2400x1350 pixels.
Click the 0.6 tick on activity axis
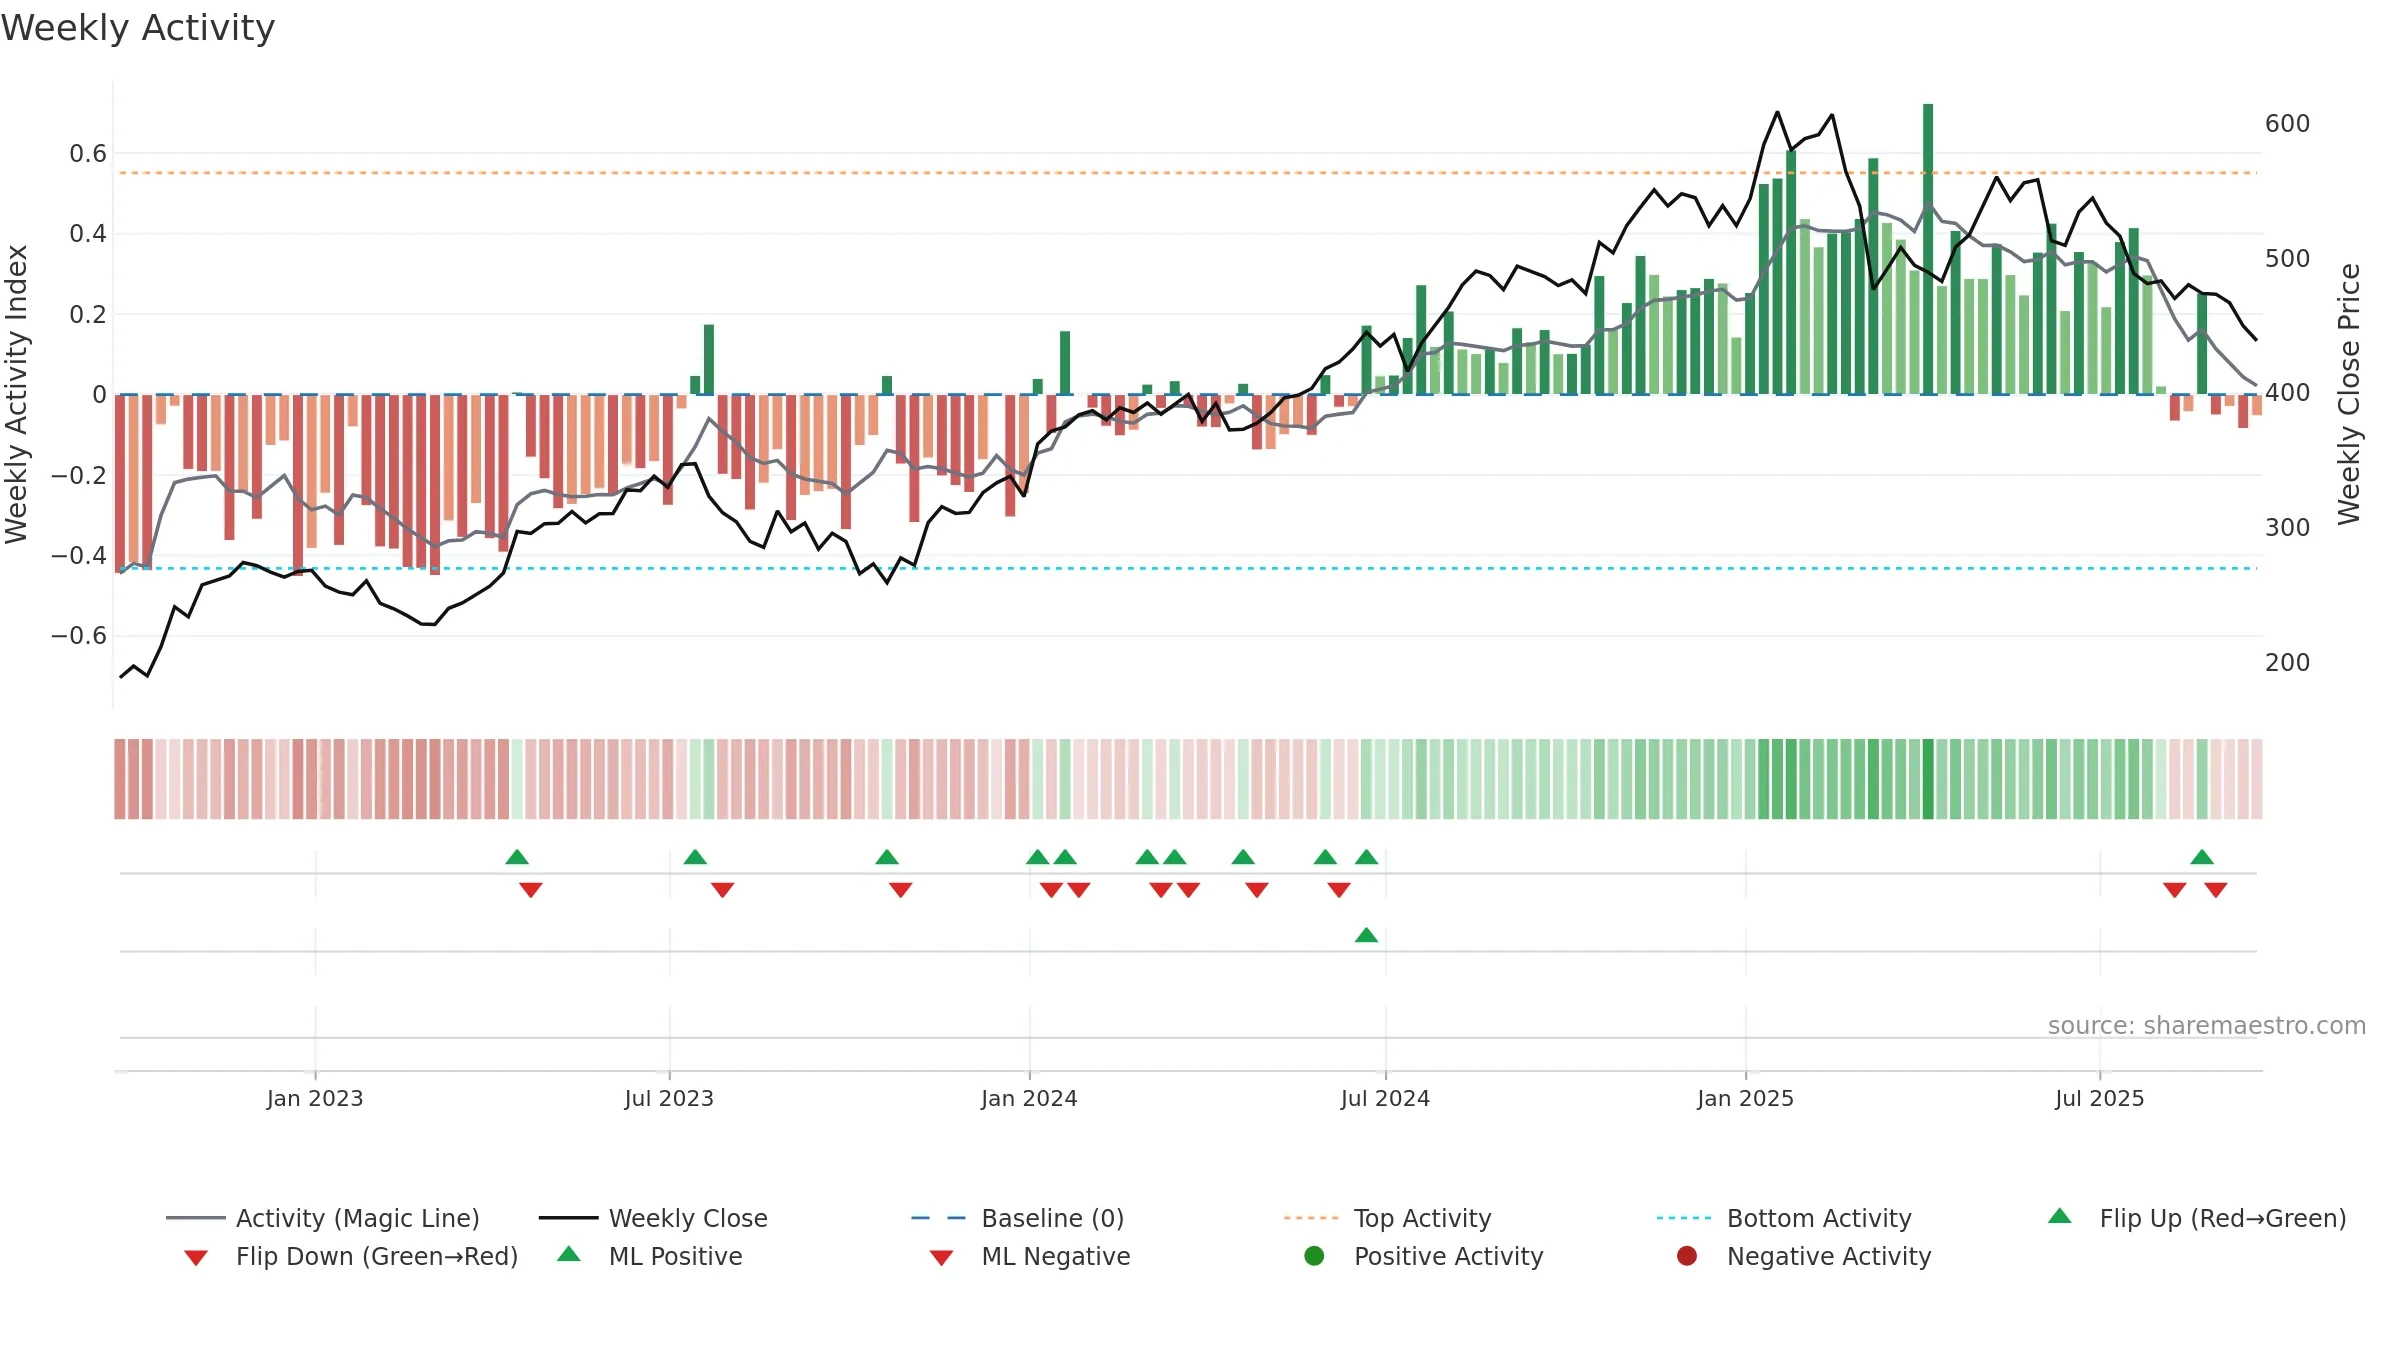click(88, 153)
